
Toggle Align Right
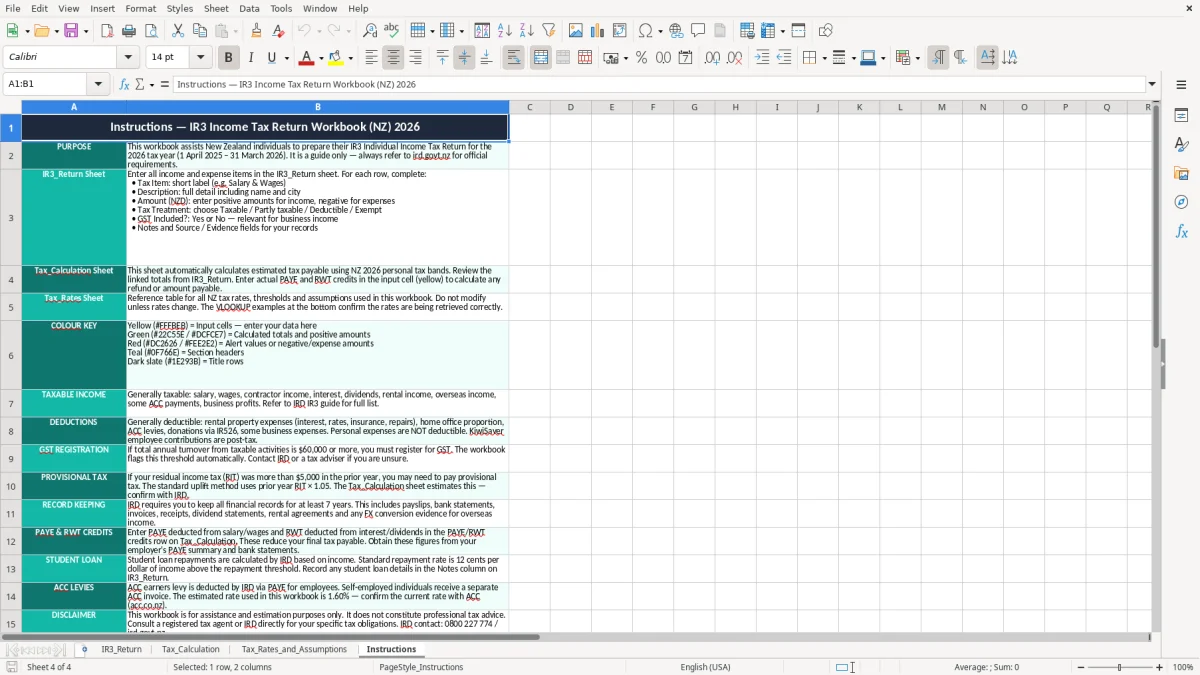point(415,58)
